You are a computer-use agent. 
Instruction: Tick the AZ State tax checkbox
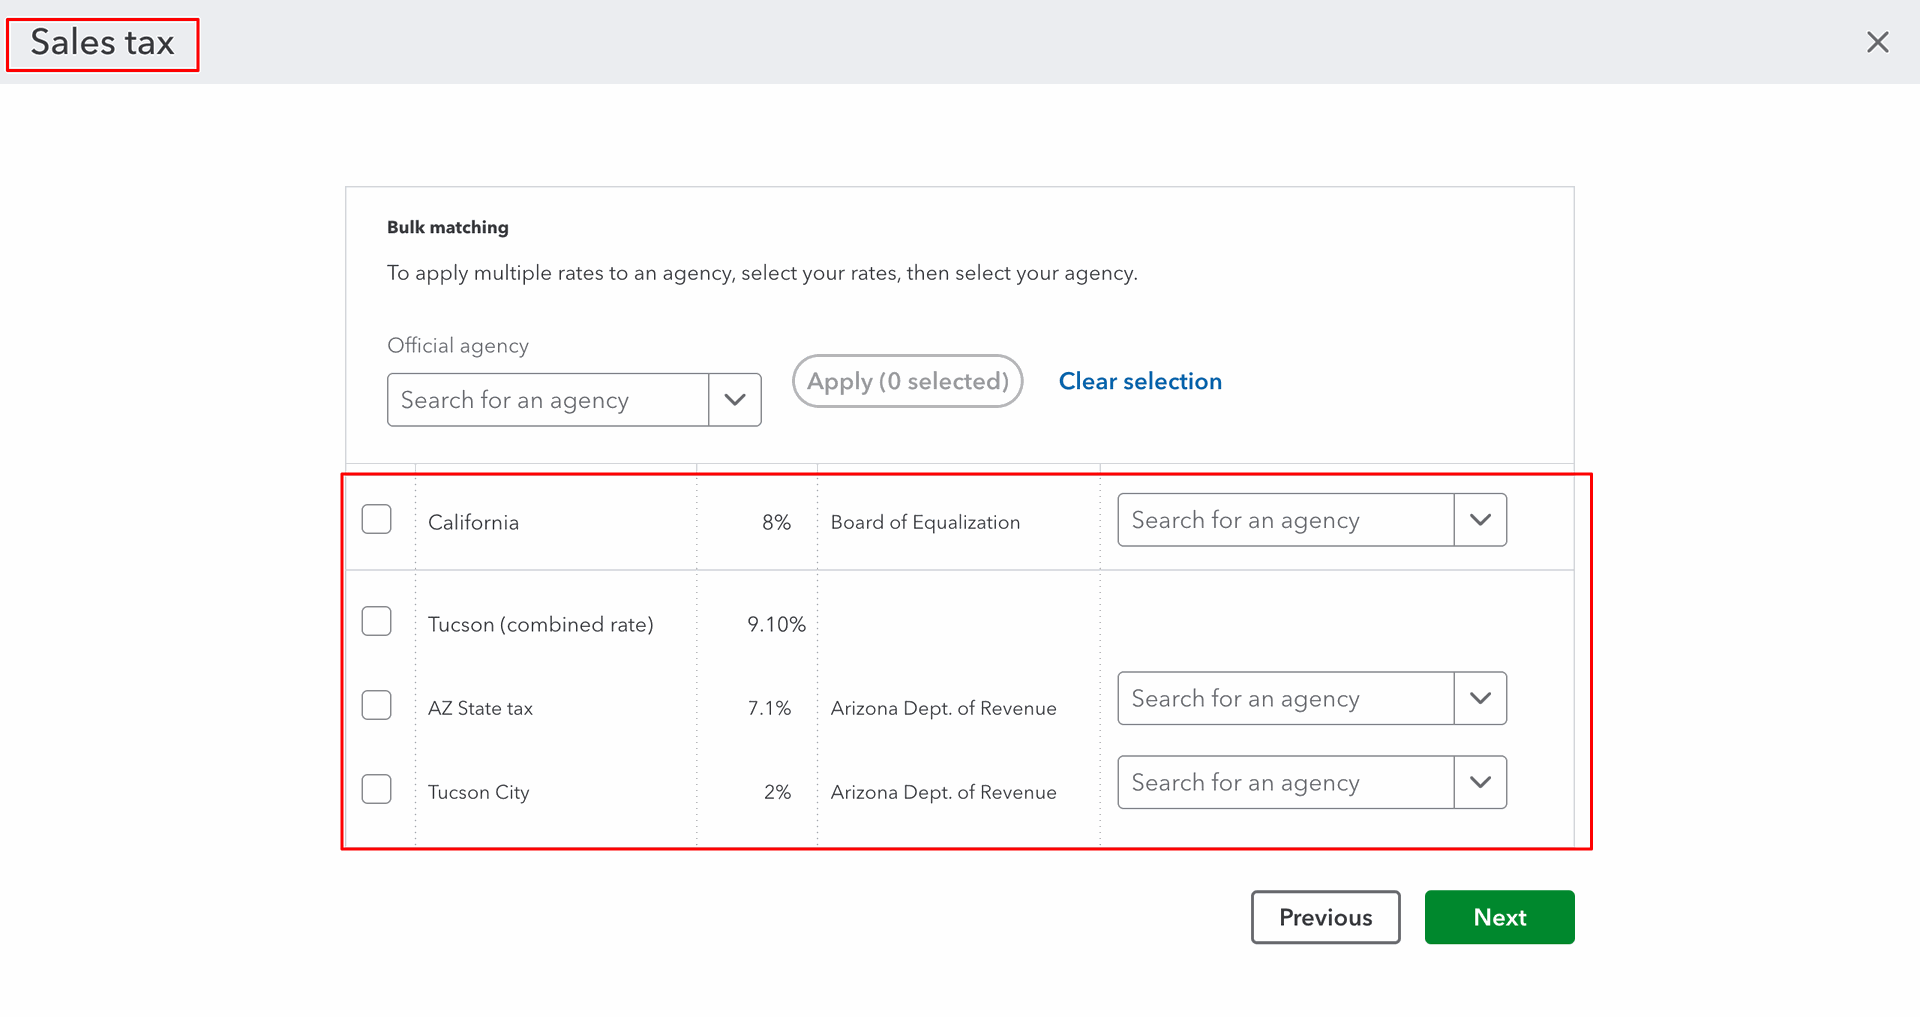[376, 706]
